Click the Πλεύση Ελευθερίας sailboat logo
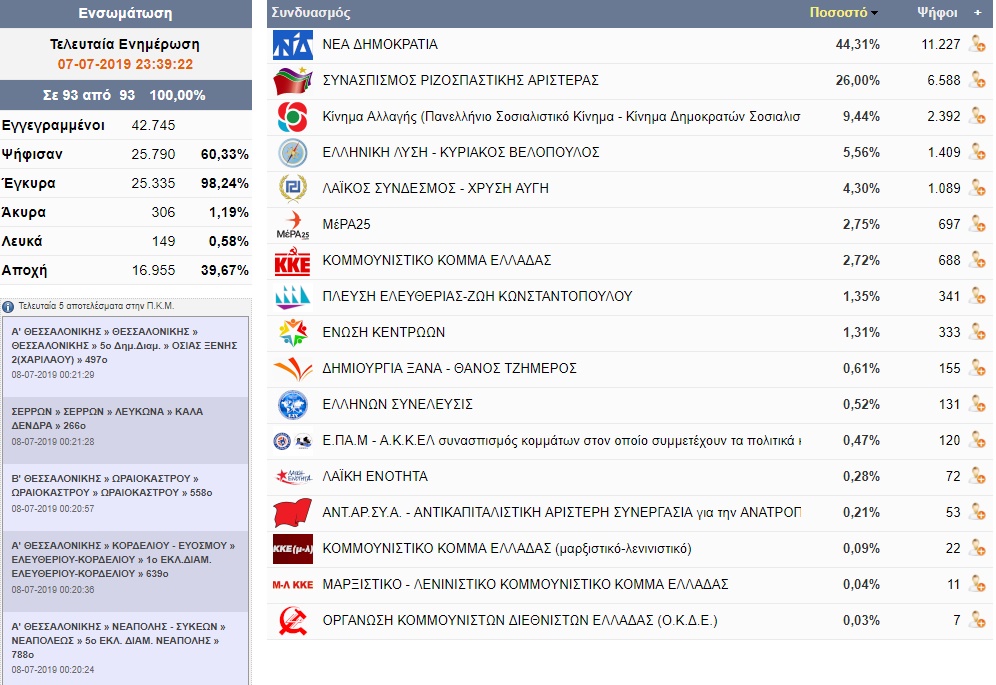The width and height of the screenshot is (996, 685). [293, 297]
